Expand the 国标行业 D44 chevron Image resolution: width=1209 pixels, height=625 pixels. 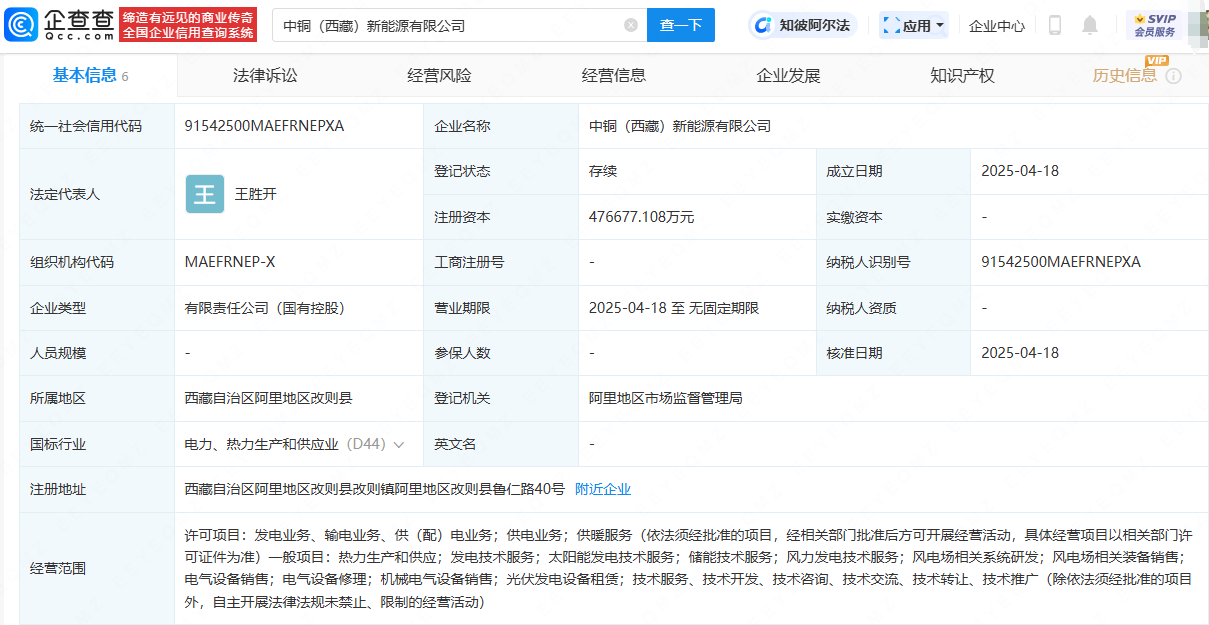click(x=399, y=444)
